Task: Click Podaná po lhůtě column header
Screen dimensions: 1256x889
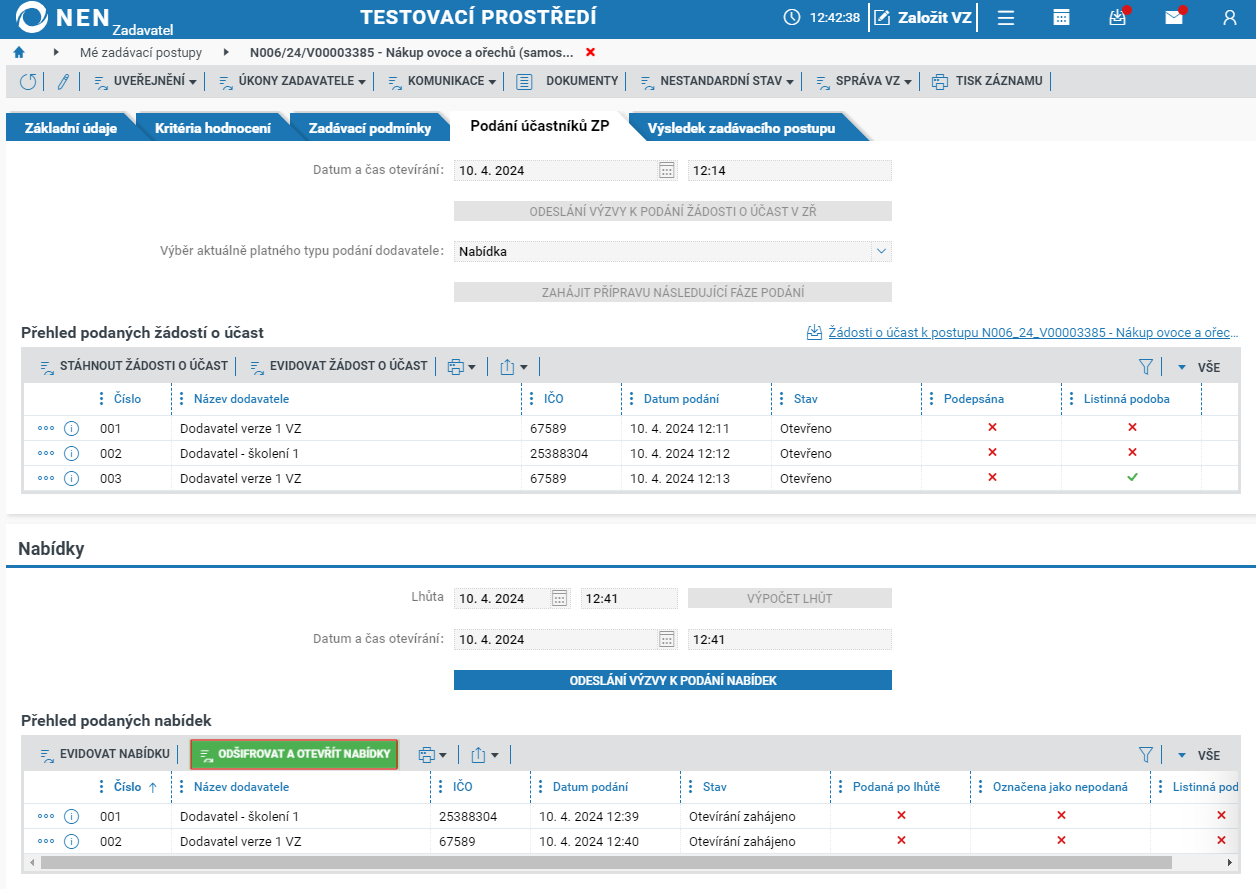Action: coord(896,787)
